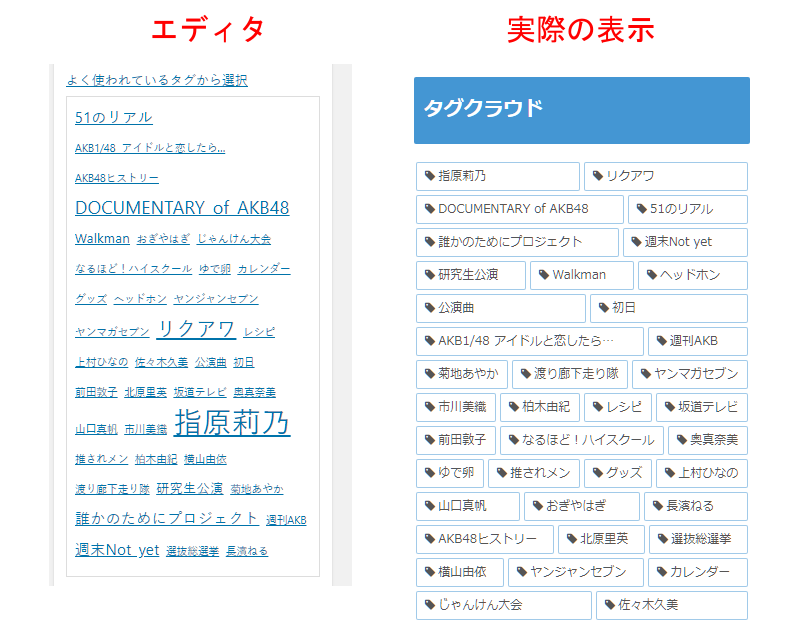The height and width of the screenshot is (642, 793).
Task: Click the tag icon beside 51のリアル button
Action: pyautogui.click(x=642, y=209)
